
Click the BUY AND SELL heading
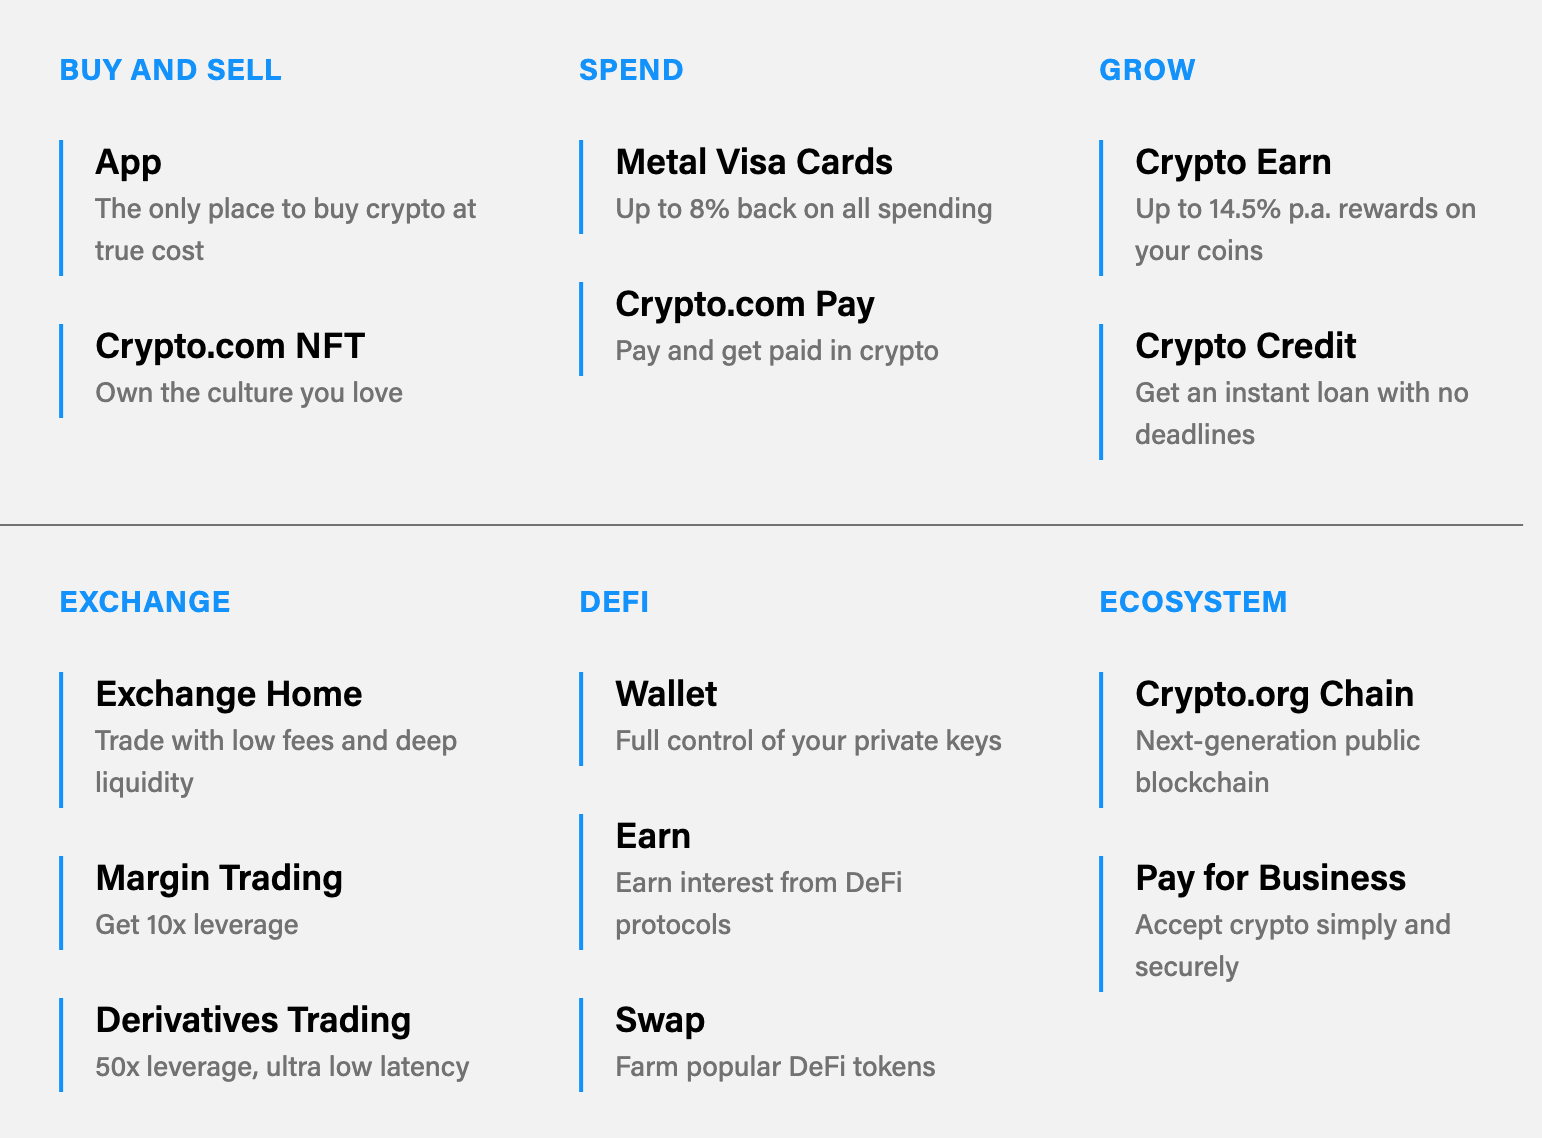tap(171, 70)
